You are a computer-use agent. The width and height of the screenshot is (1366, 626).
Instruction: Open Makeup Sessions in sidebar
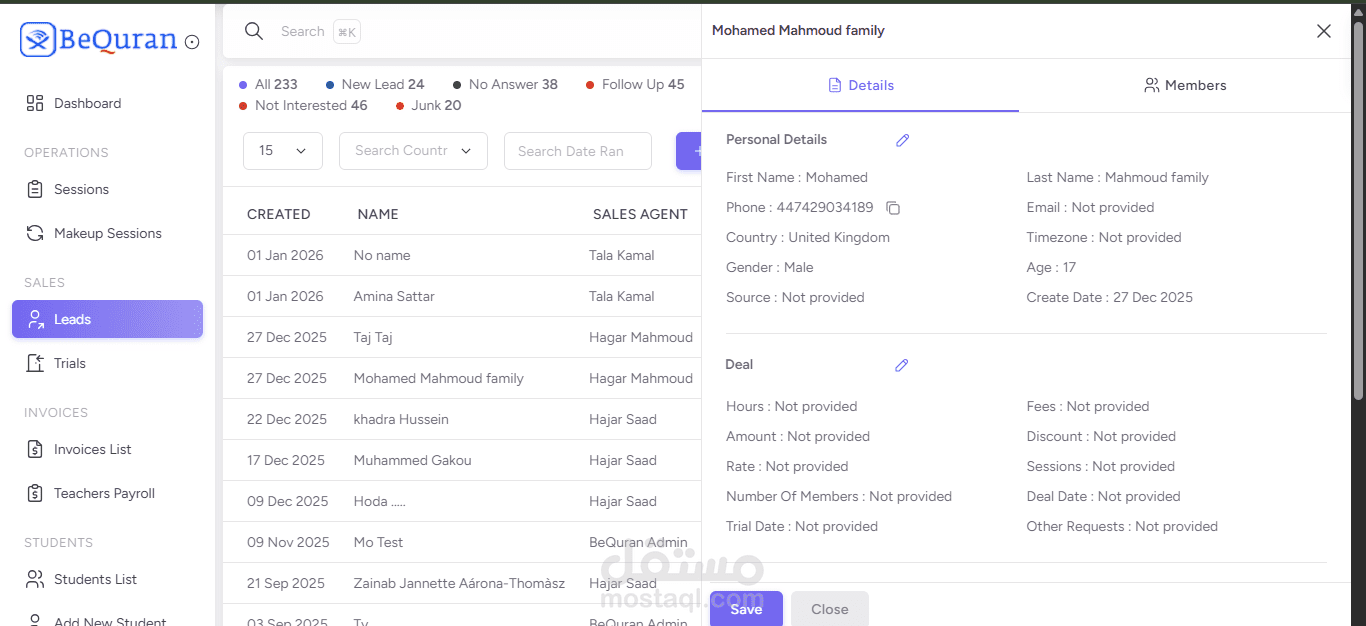107,233
